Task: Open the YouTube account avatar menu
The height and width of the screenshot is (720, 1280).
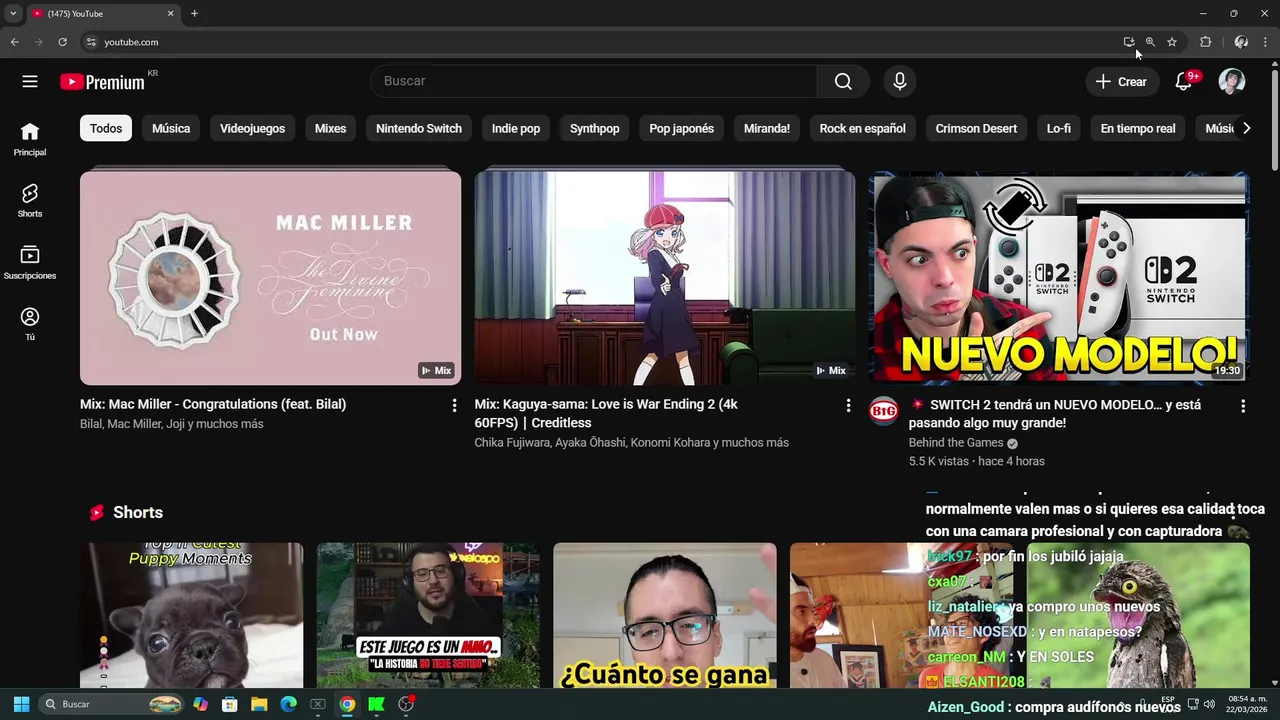Action: (x=1232, y=81)
